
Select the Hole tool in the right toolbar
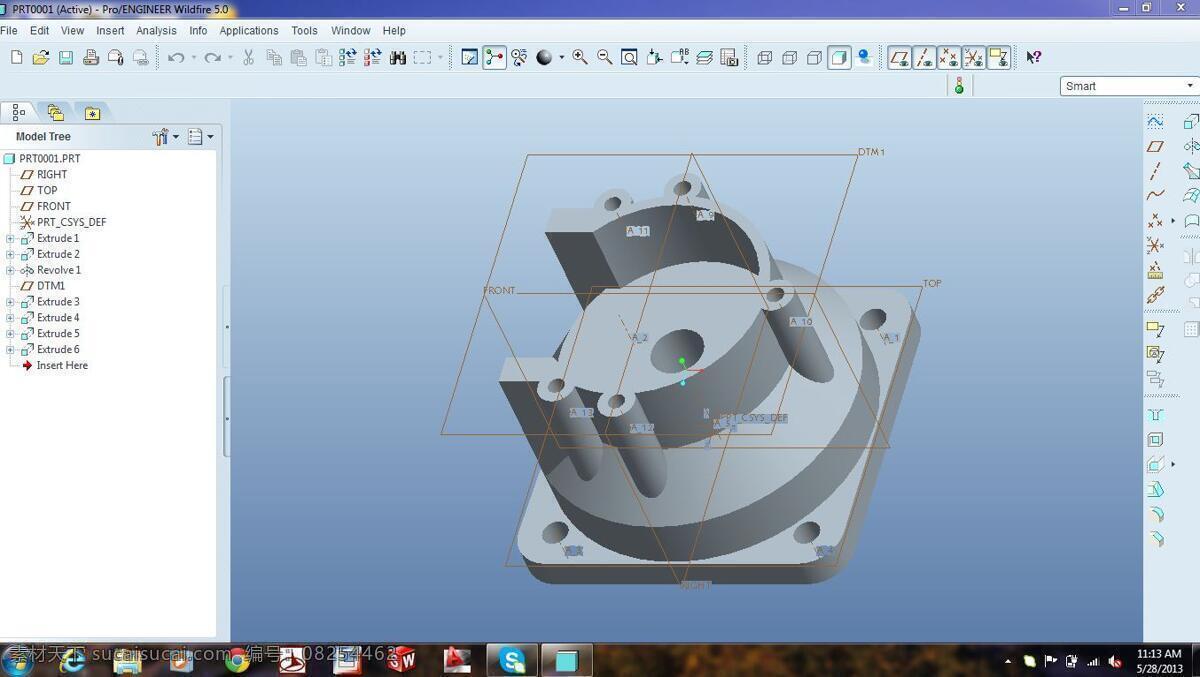coord(1155,415)
